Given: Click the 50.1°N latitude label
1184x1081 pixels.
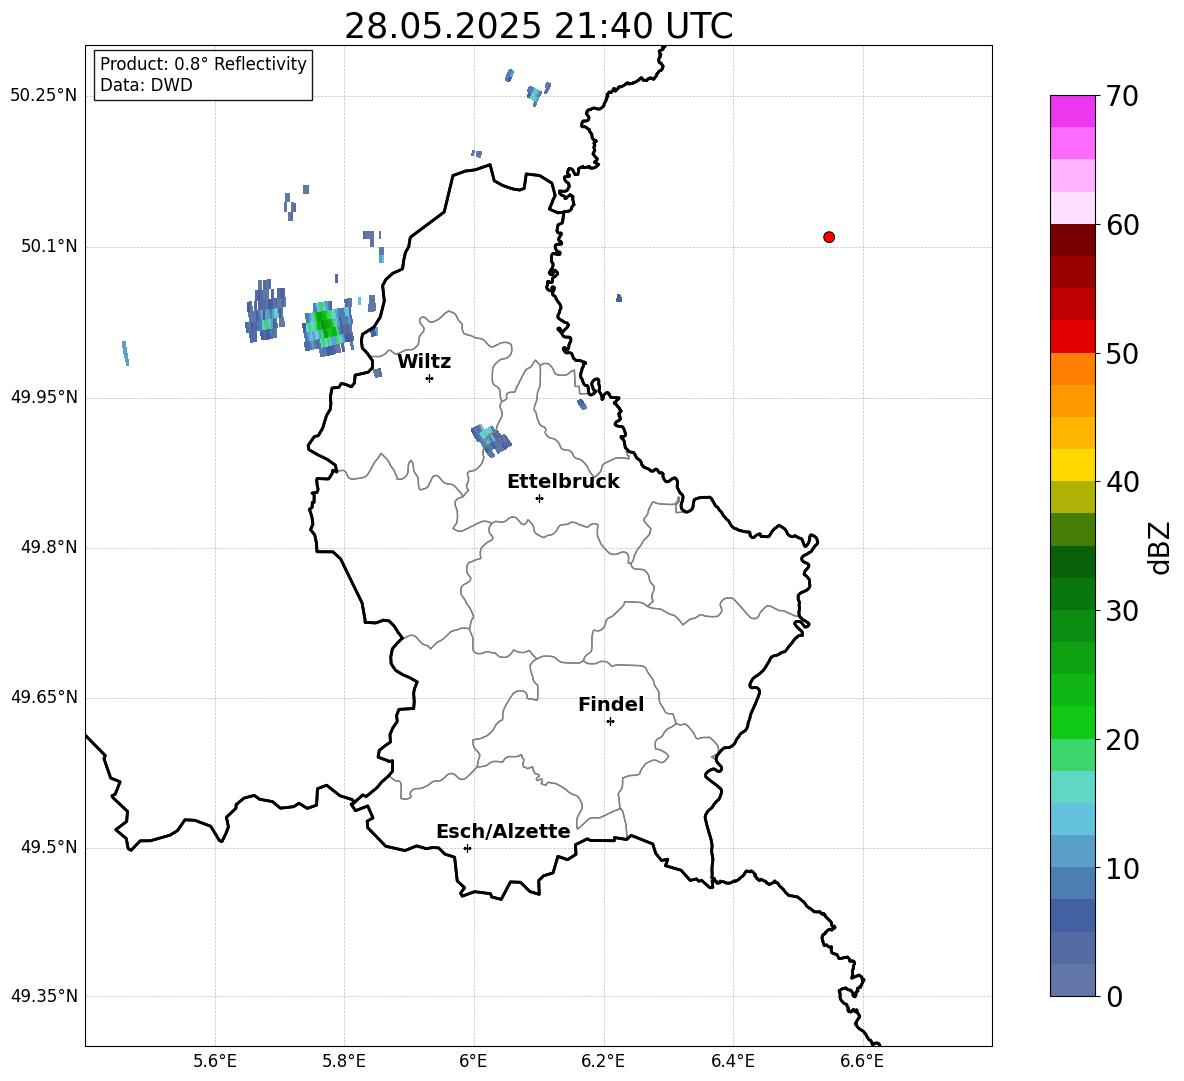Looking at the screenshot, I should point(49,247).
